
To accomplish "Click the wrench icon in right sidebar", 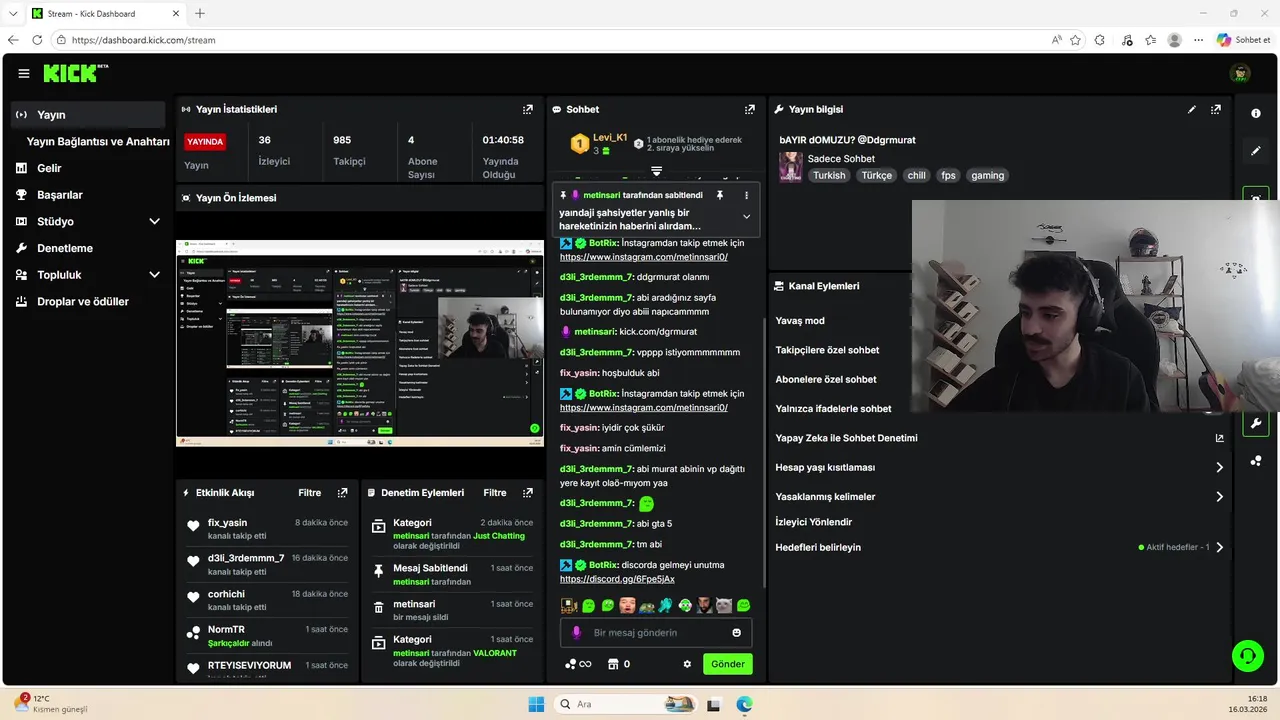I will (x=1256, y=423).
